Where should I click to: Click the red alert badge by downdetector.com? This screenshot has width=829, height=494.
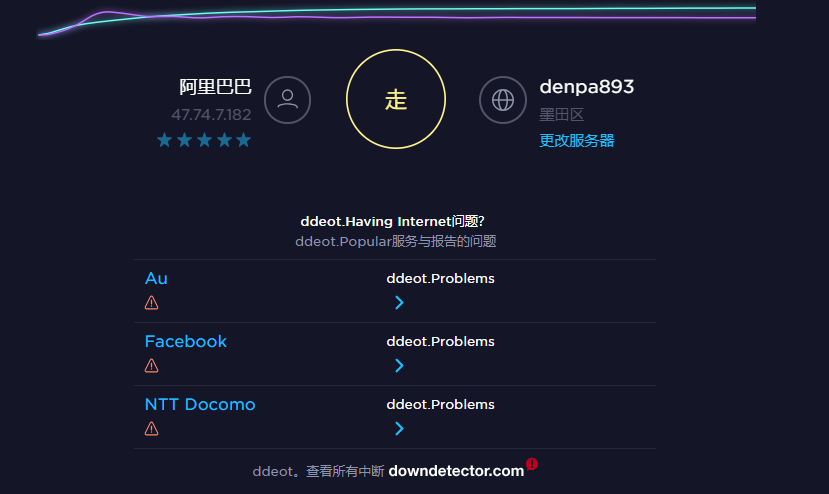coord(532,464)
